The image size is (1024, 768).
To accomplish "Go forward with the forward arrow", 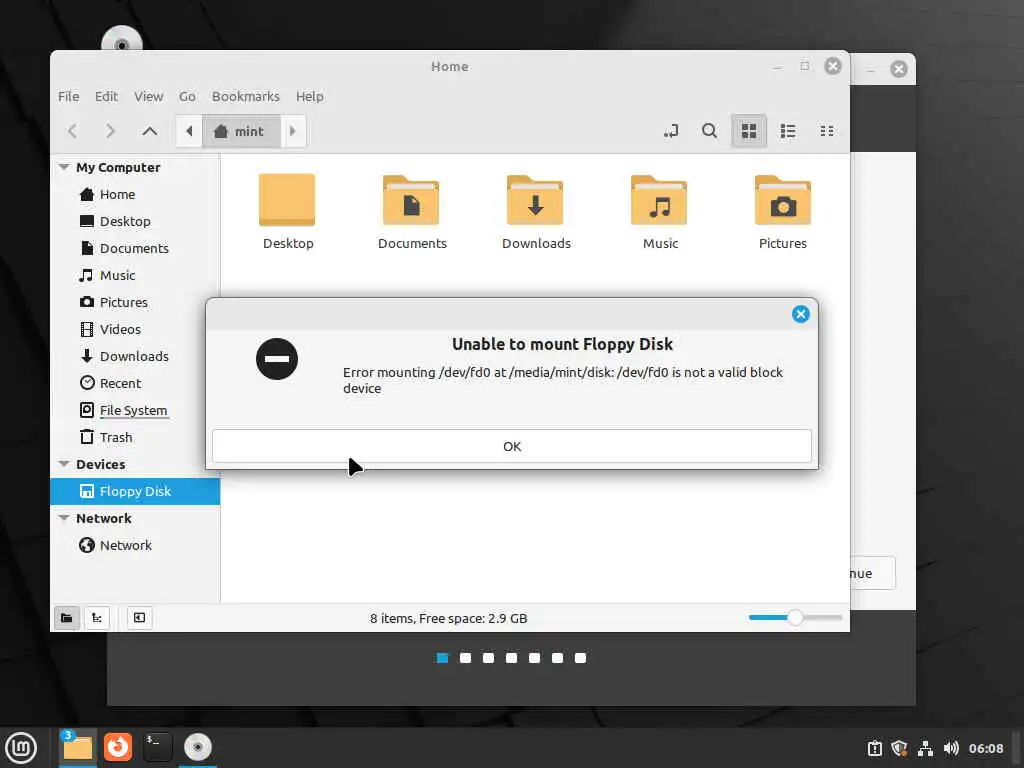I will coord(110,131).
